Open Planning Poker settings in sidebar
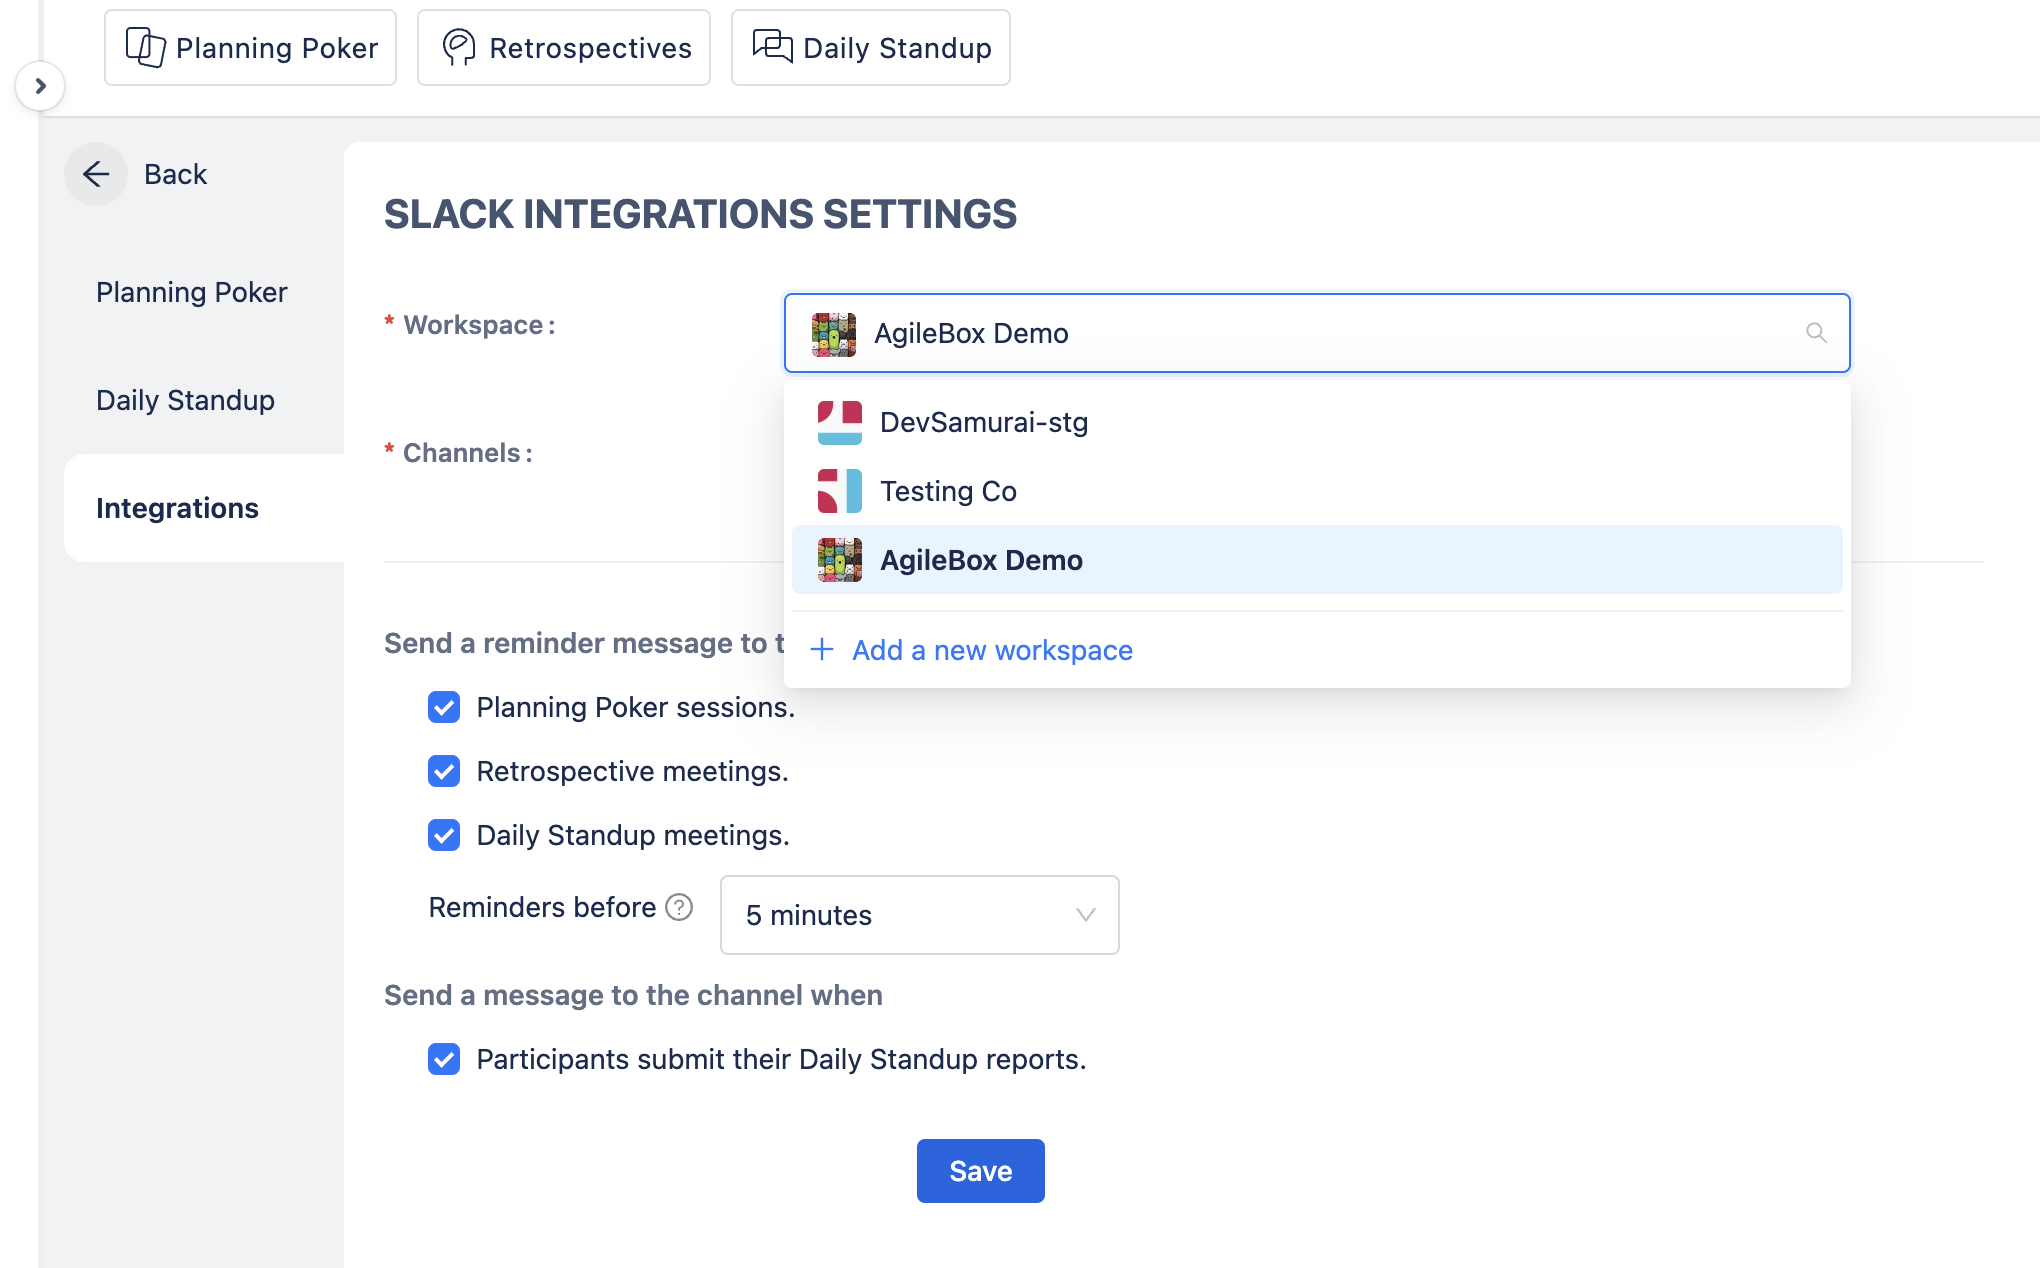2040x1268 pixels. point(191,292)
